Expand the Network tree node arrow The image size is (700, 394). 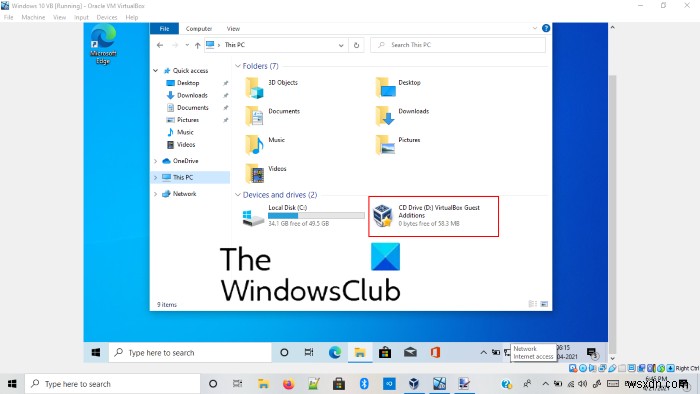155,194
